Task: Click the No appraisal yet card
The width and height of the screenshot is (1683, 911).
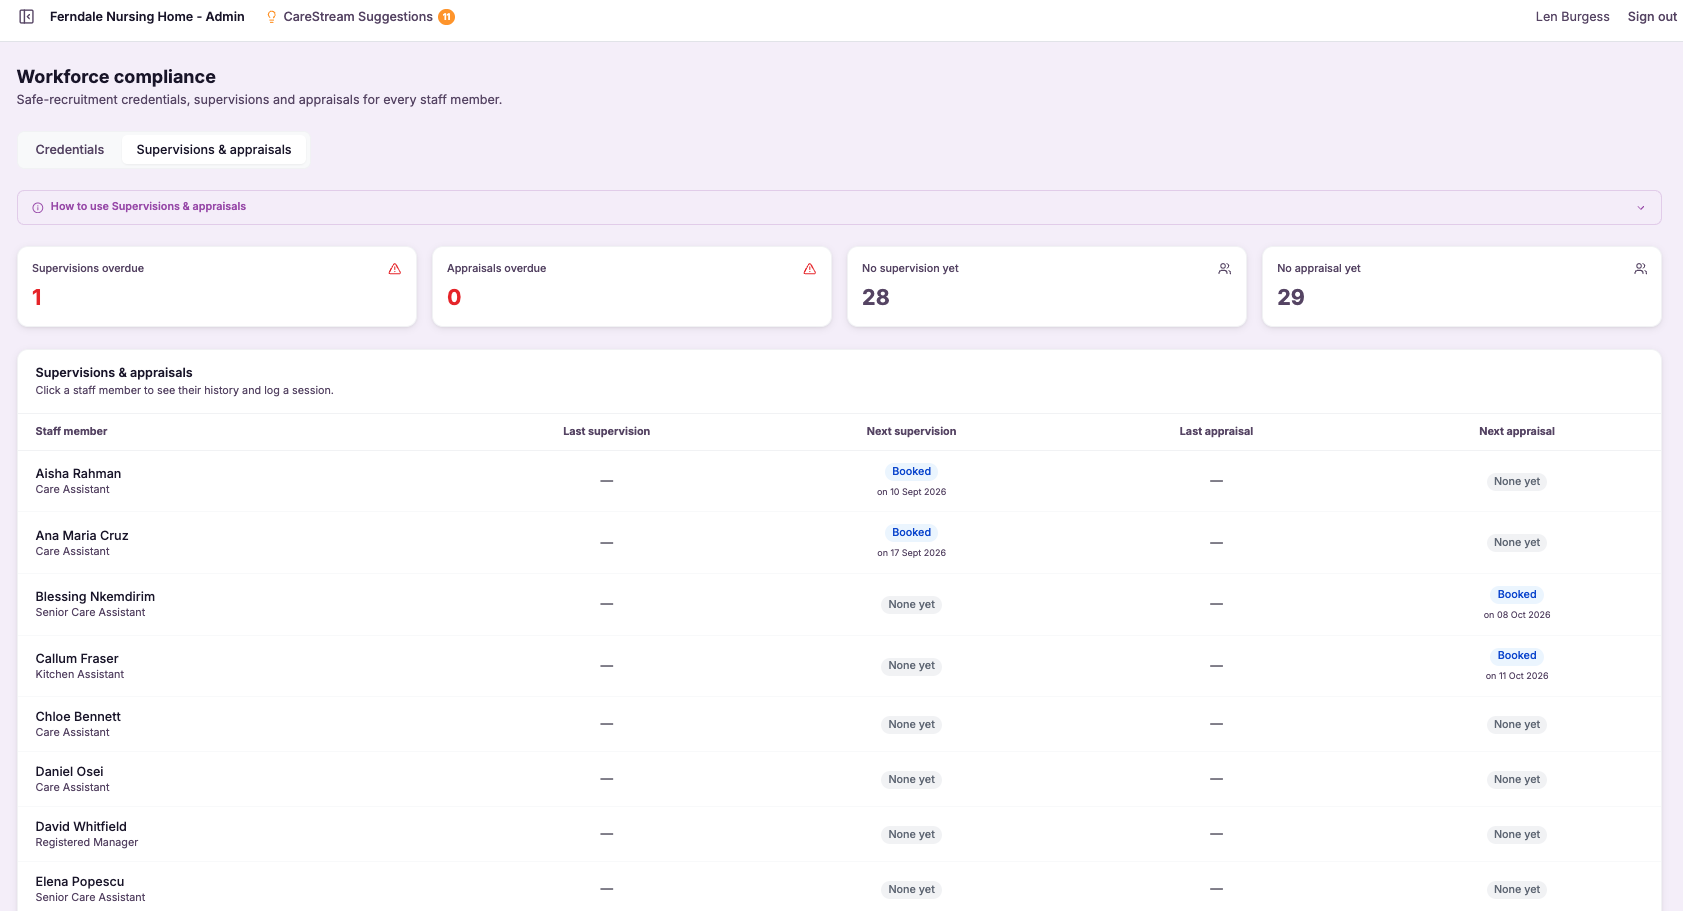Action: [x=1462, y=287]
